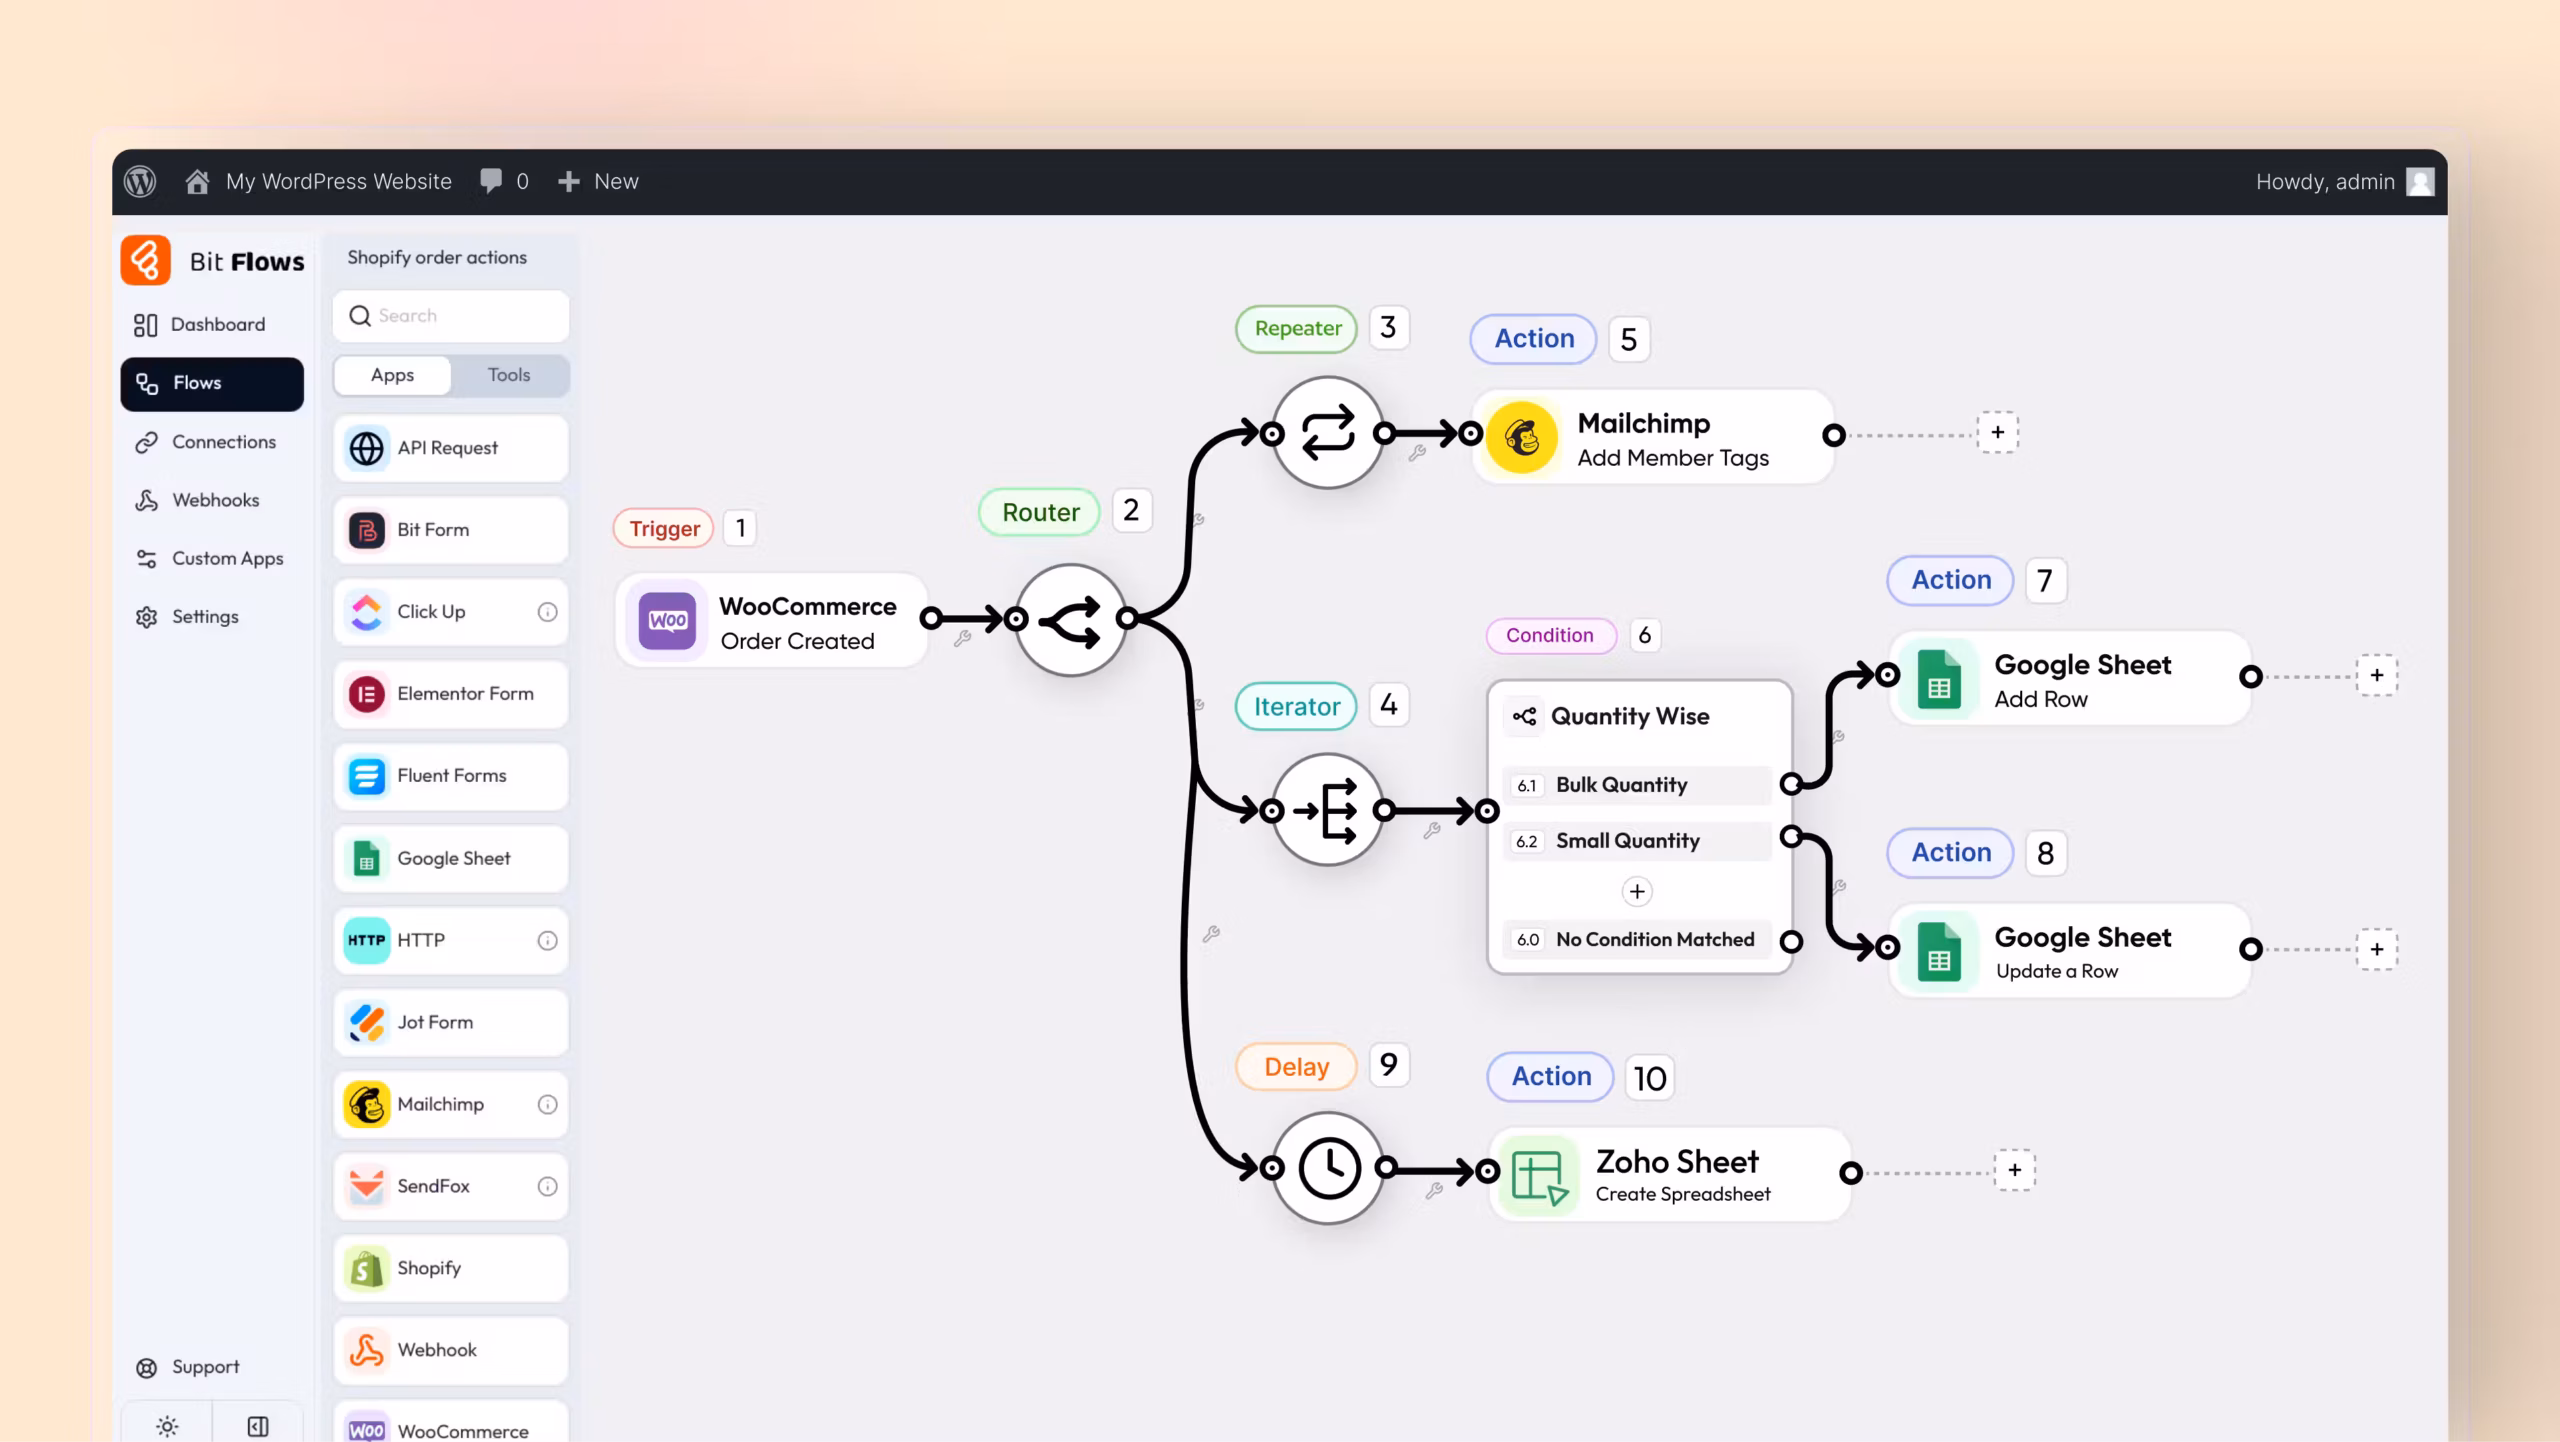The width and height of the screenshot is (2560, 1442).
Task: Open the home icon for My WordPress Website
Action: (x=197, y=181)
